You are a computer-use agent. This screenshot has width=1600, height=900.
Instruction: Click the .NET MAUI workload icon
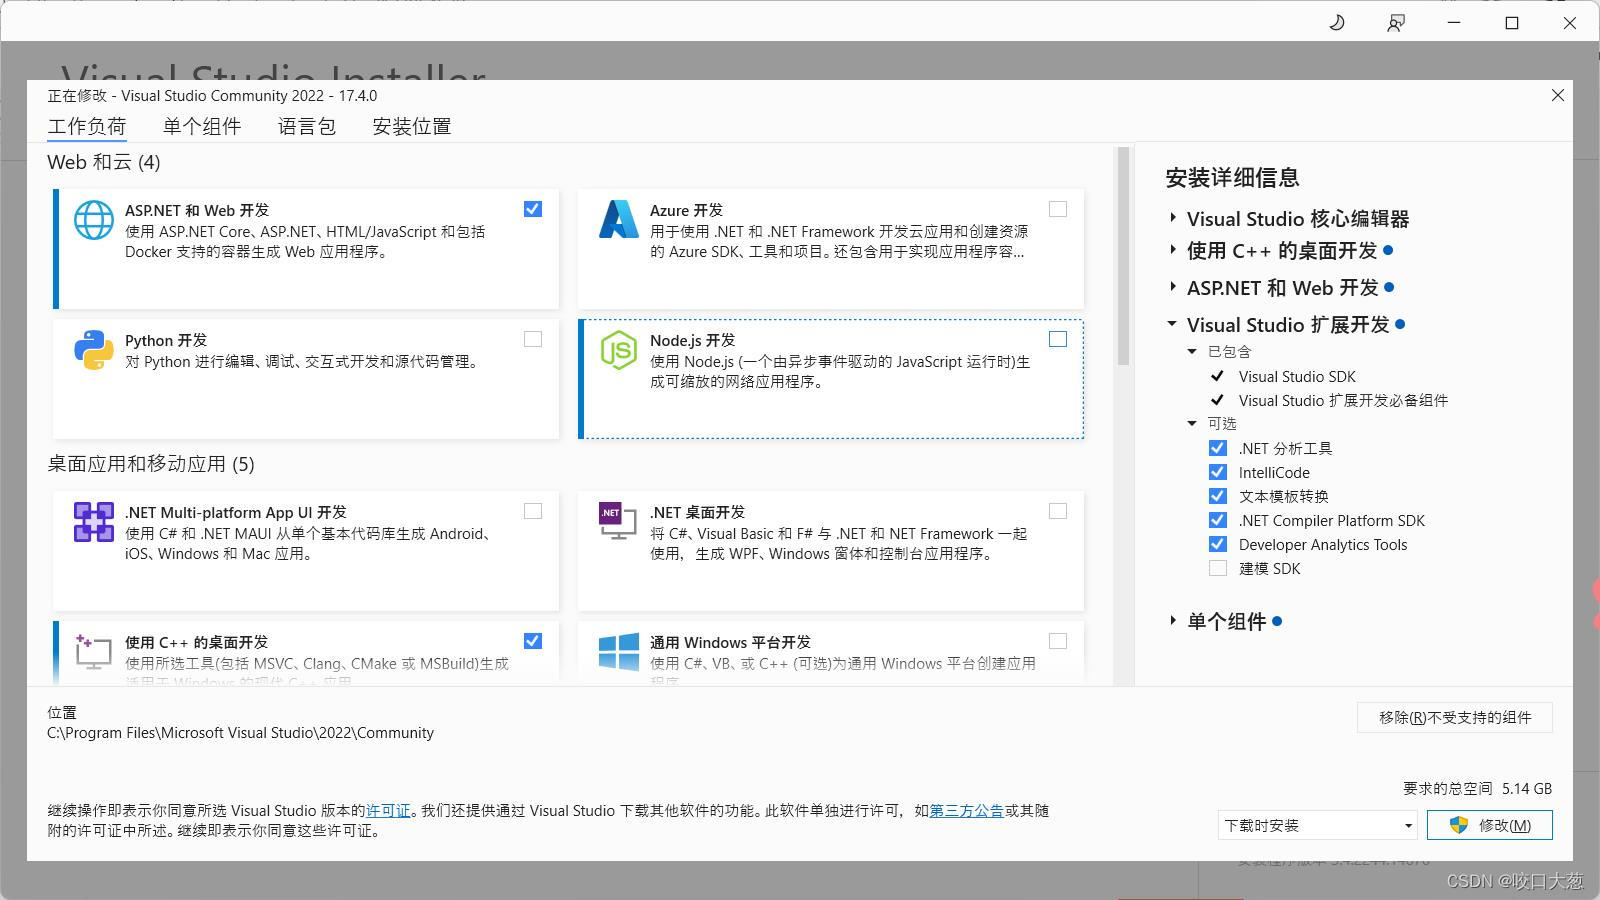[94, 522]
